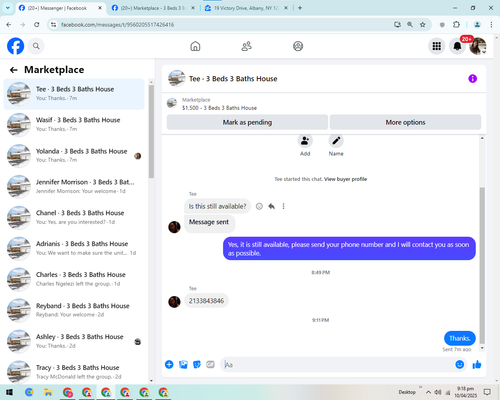Open browser zoom magnifier icon
Viewport: 500px width, 400px height.
click(x=410, y=25)
